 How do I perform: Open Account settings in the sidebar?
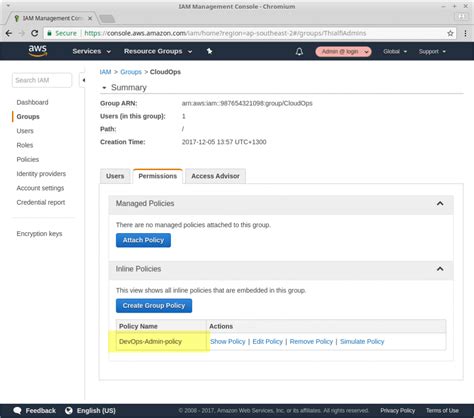(40, 188)
